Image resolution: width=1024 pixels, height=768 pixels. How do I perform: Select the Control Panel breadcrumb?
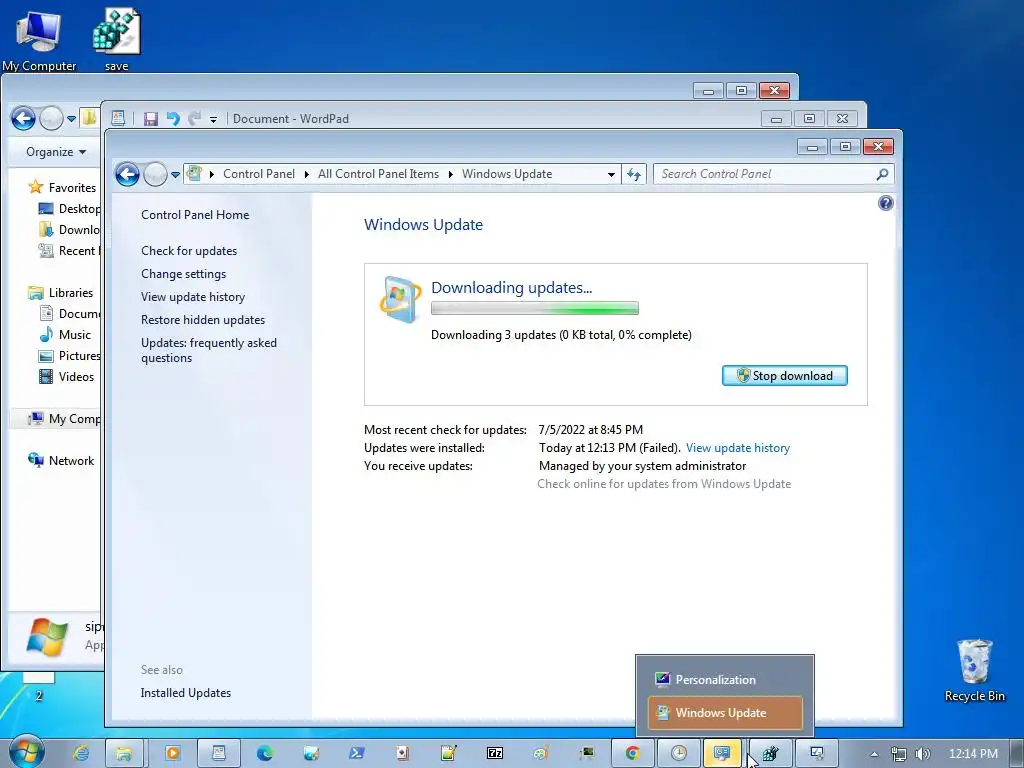tap(259, 174)
